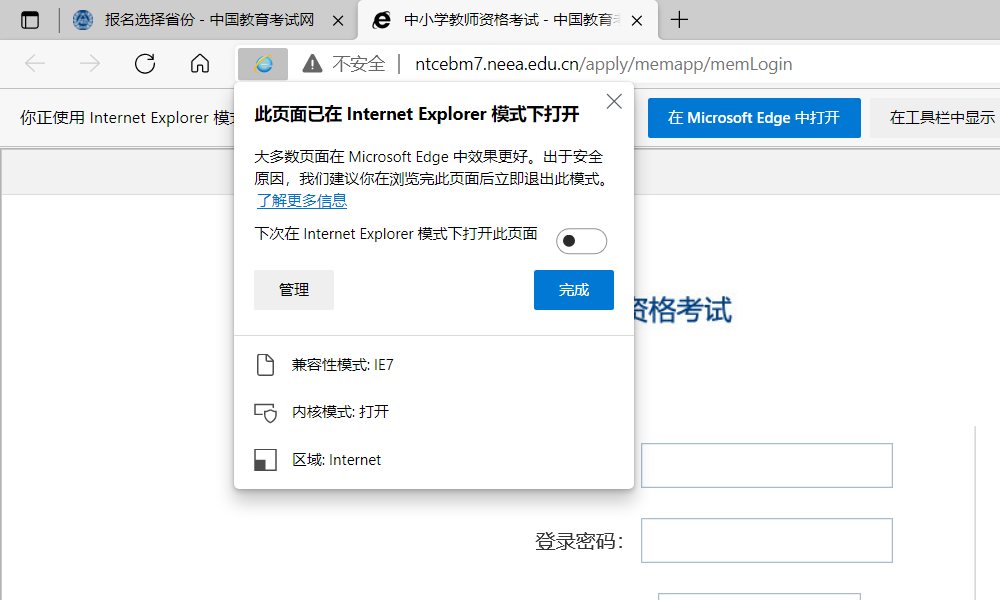Click the browser refresh icon

(x=145, y=64)
